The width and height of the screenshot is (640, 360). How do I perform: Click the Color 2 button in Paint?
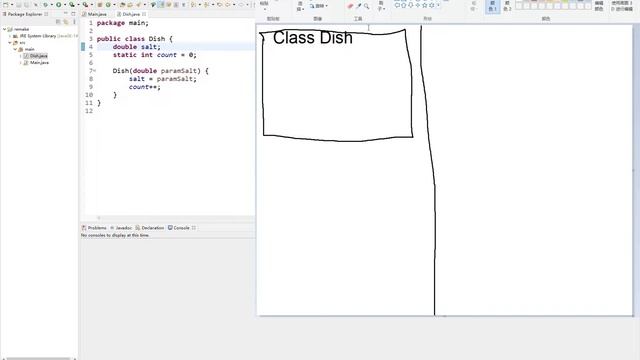click(507, 6)
